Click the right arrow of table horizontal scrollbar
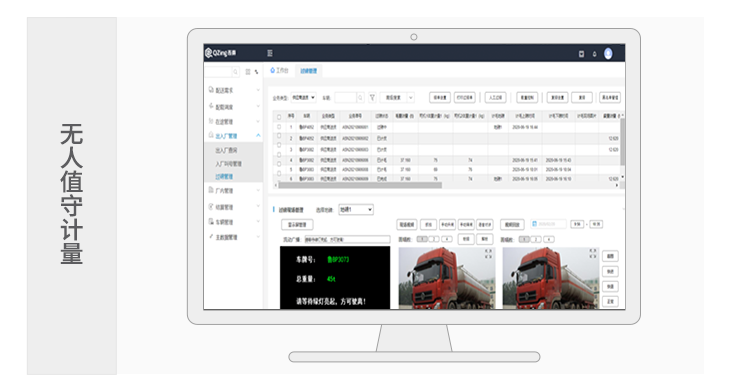Screen dimensions: 734x388 tap(617, 185)
